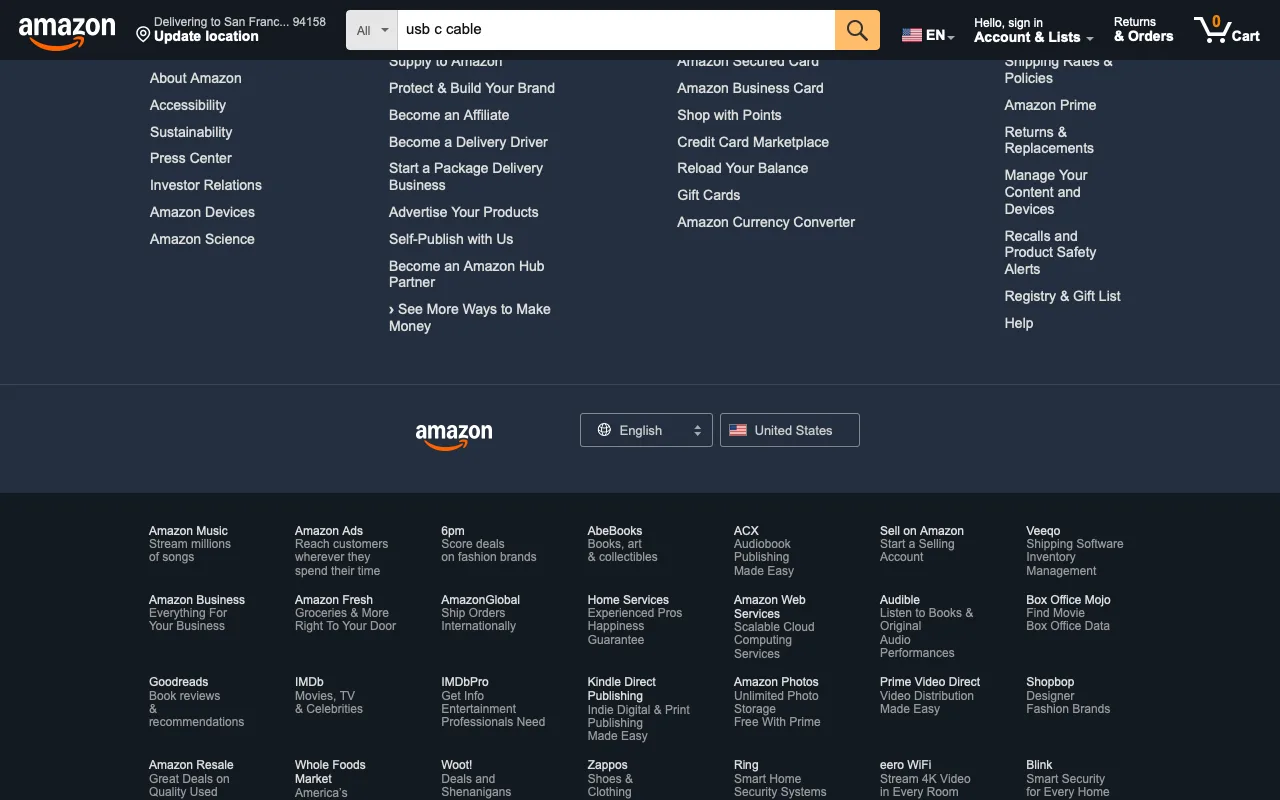Open Veeqo Shipping Software link
Image resolution: width=1280 pixels, height=800 pixels.
pos(1075,551)
